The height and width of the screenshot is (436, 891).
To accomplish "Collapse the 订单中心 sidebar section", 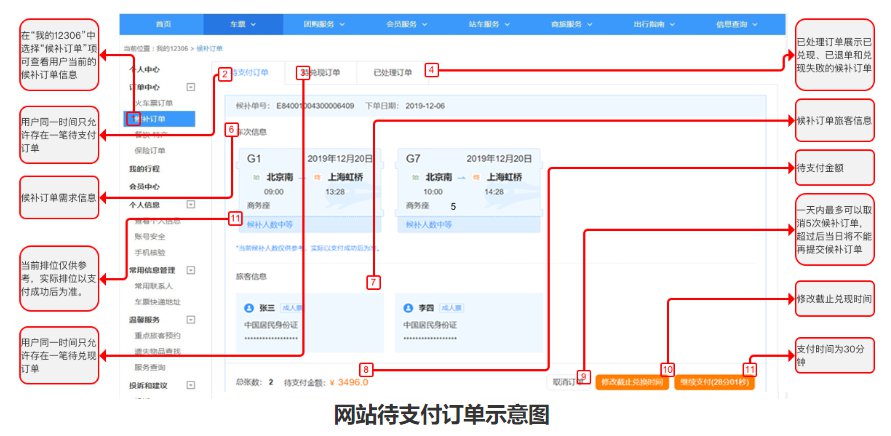I will click(x=190, y=88).
